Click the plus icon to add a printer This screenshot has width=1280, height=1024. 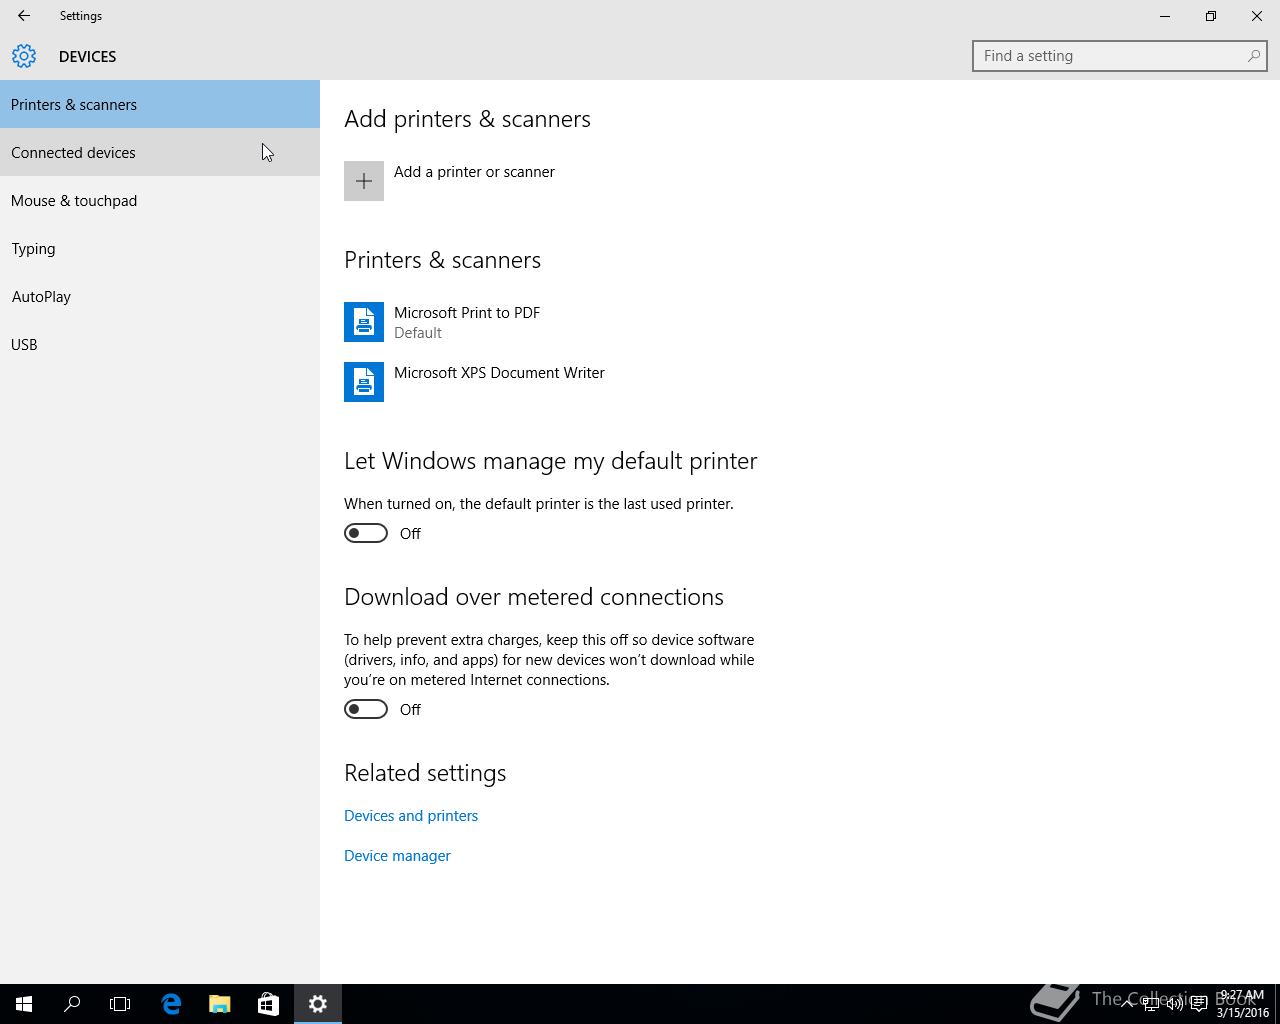point(364,181)
